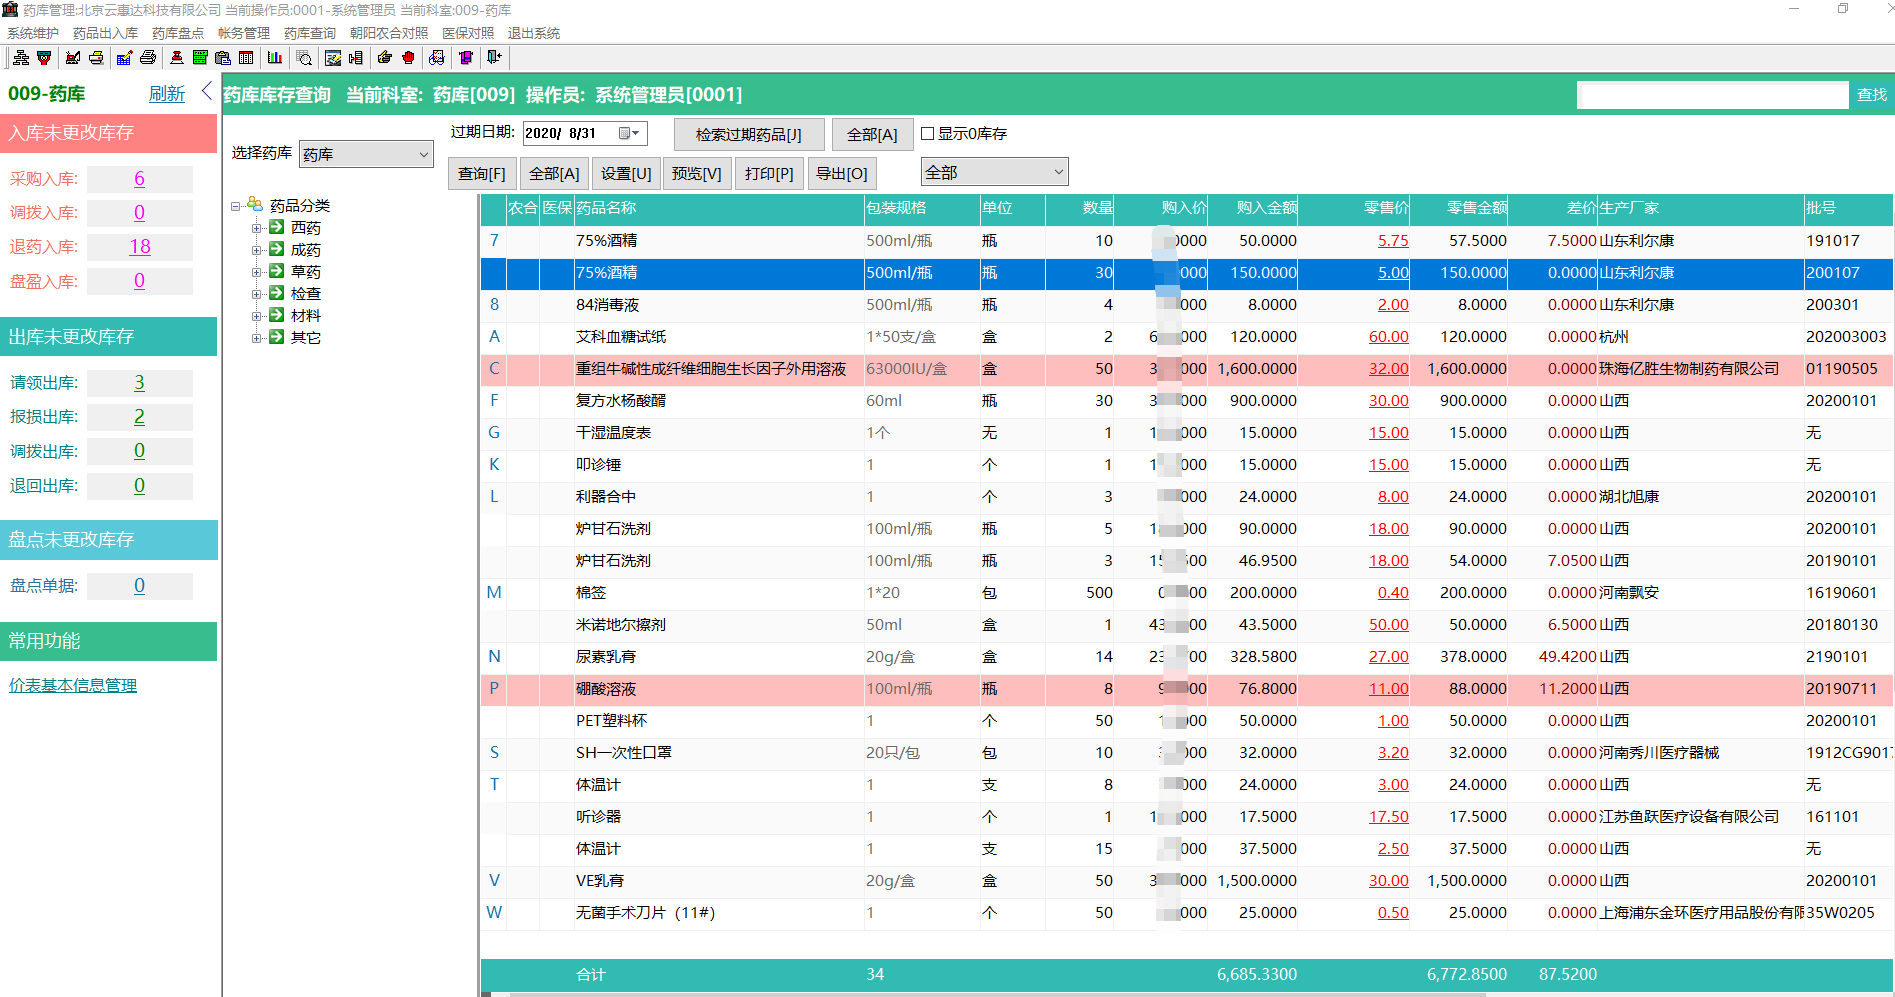Image resolution: width=1895 pixels, height=997 pixels.
Task: Click the 导出[O] export button
Action: (841, 174)
